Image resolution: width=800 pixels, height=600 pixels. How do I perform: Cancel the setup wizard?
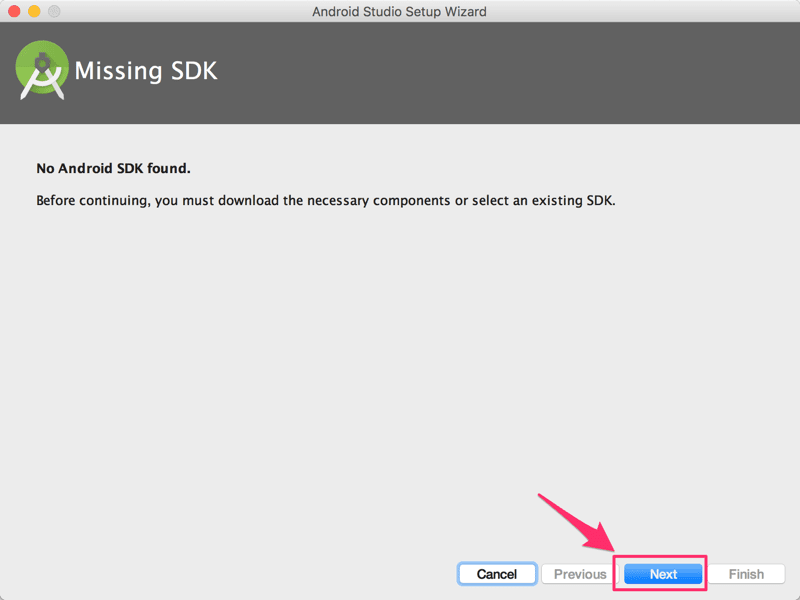[497, 574]
